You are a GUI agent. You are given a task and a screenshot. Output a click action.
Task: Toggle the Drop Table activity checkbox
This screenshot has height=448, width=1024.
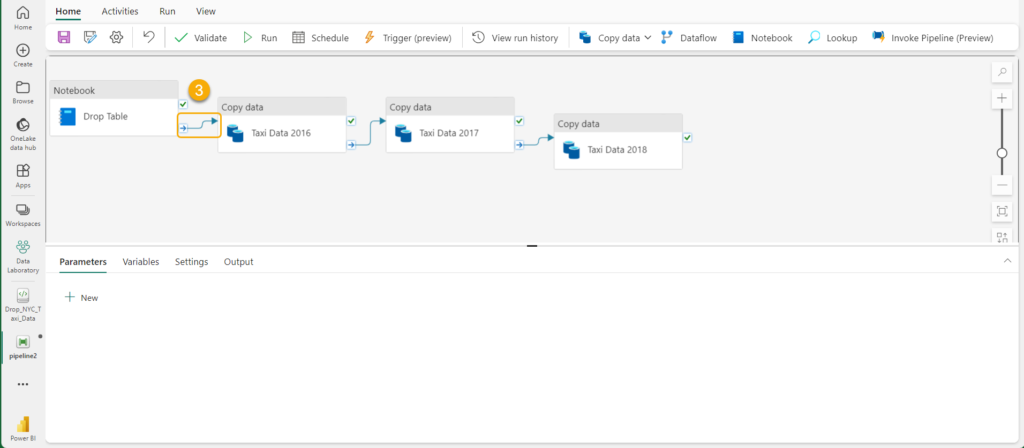[183, 104]
